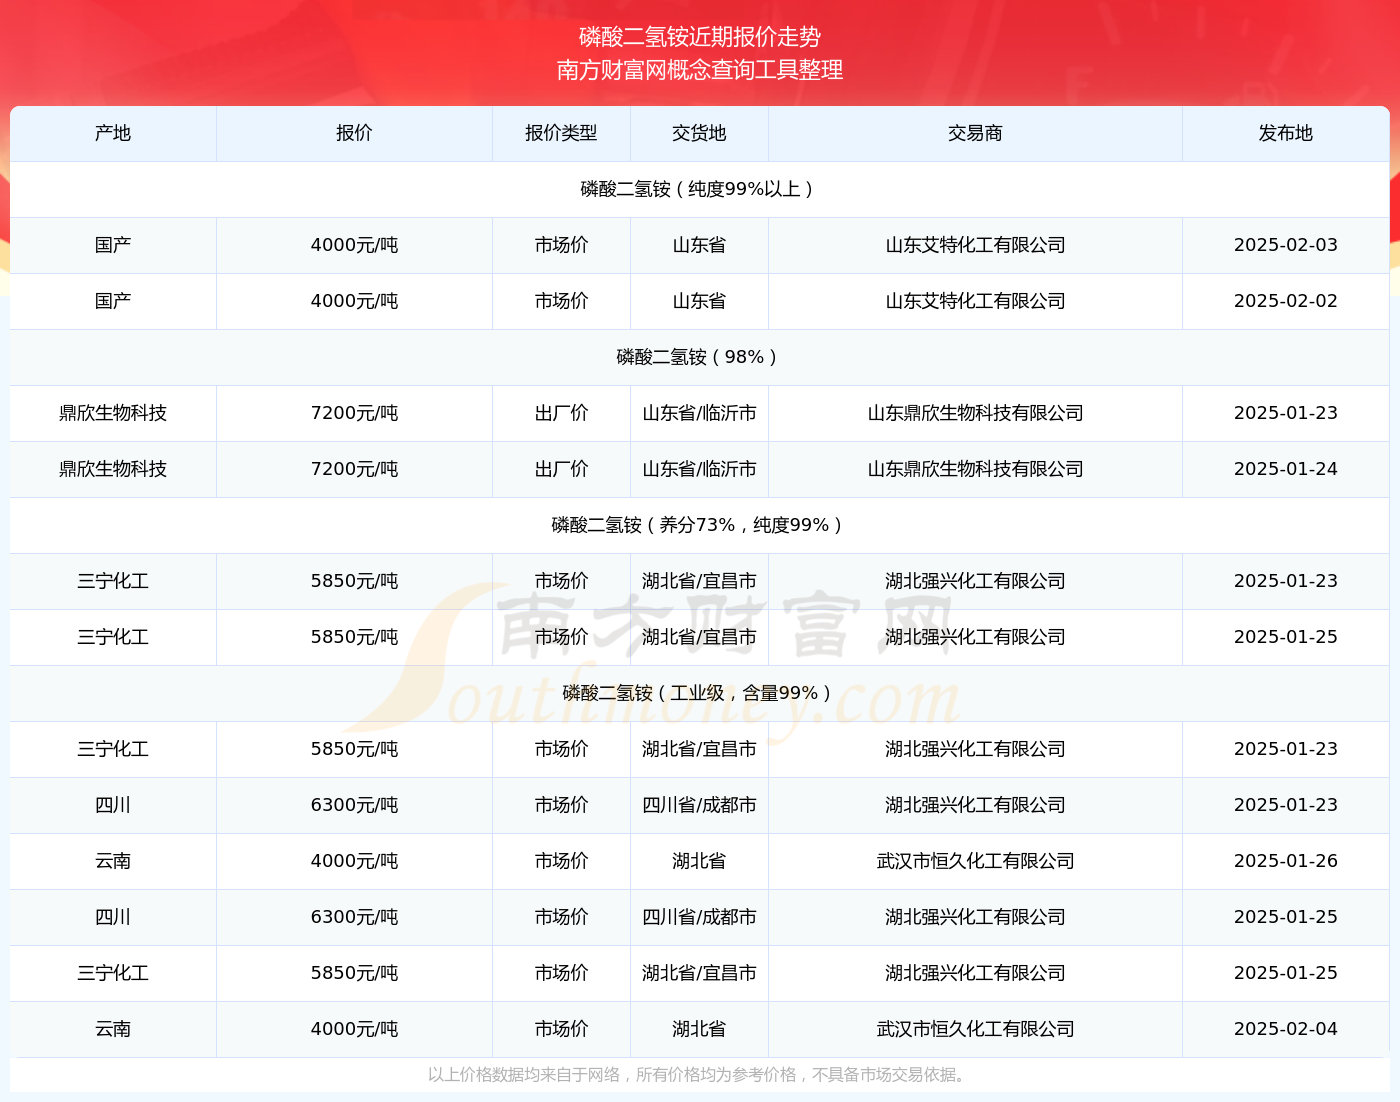Click the date cell 2025-01-24
Viewport: 1400px width, 1102px height.
pyautogui.click(x=1285, y=469)
